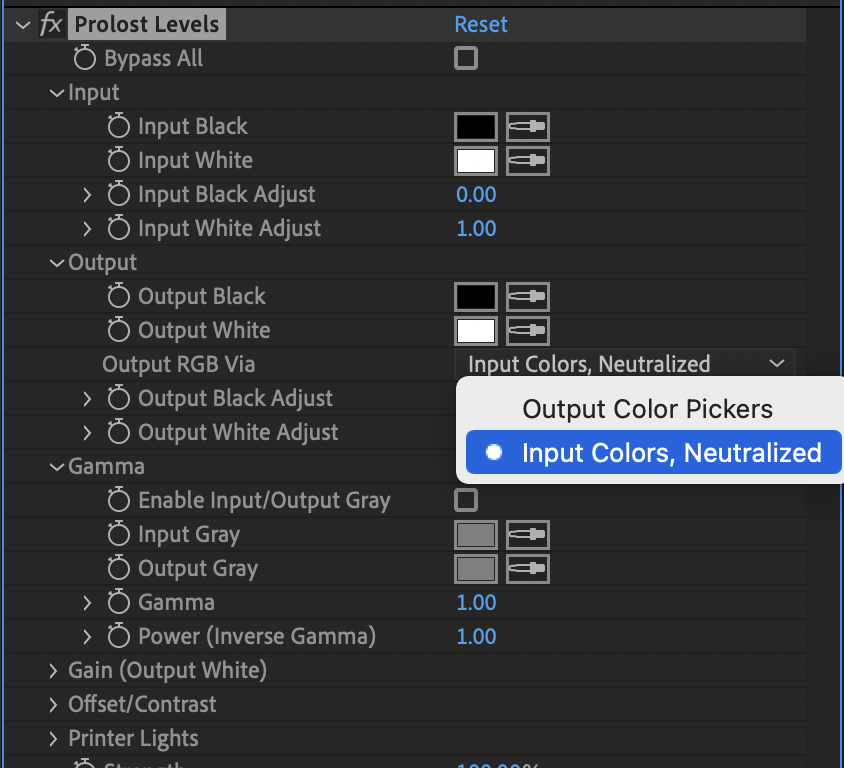Image resolution: width=844 pixels, height=768 pixels.
Task: Open the Output White color swatch
Action: coord(476,331)
